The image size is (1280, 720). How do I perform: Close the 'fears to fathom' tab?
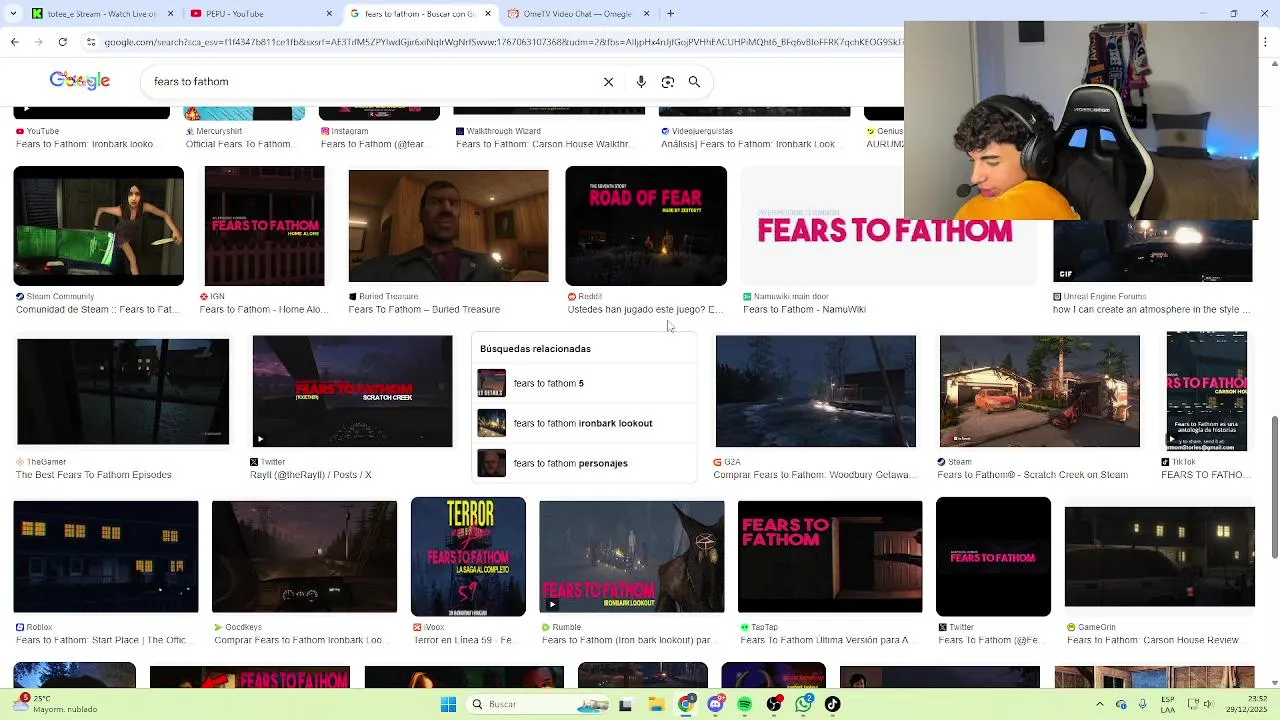pyautogui.click(x=488, y=14)
